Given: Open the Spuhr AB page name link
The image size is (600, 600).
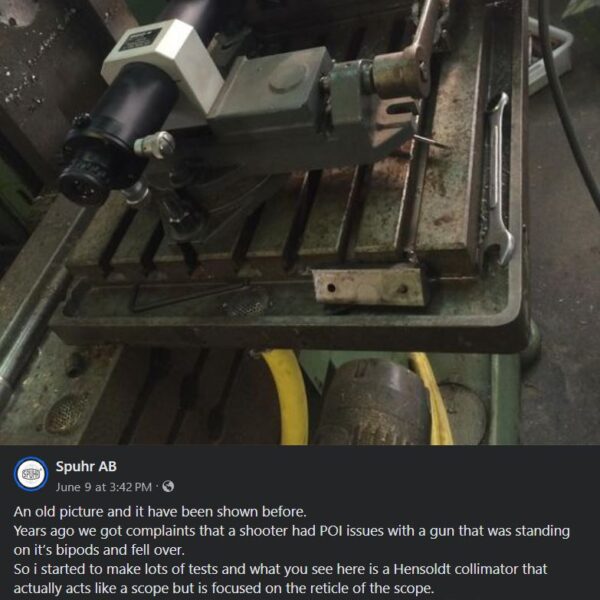Looking at the screenshot, I should tap(86, 466).
